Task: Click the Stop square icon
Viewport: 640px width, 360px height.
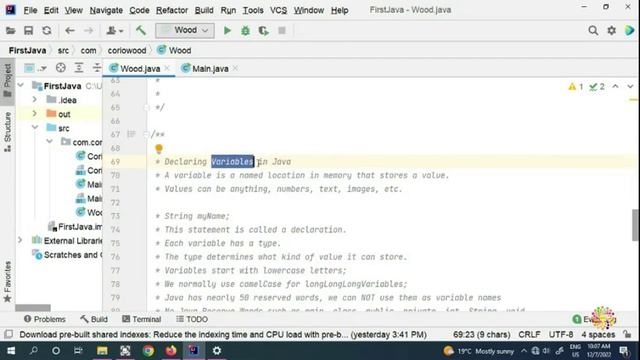Action: pyautogui.click(x=282, y=31)
